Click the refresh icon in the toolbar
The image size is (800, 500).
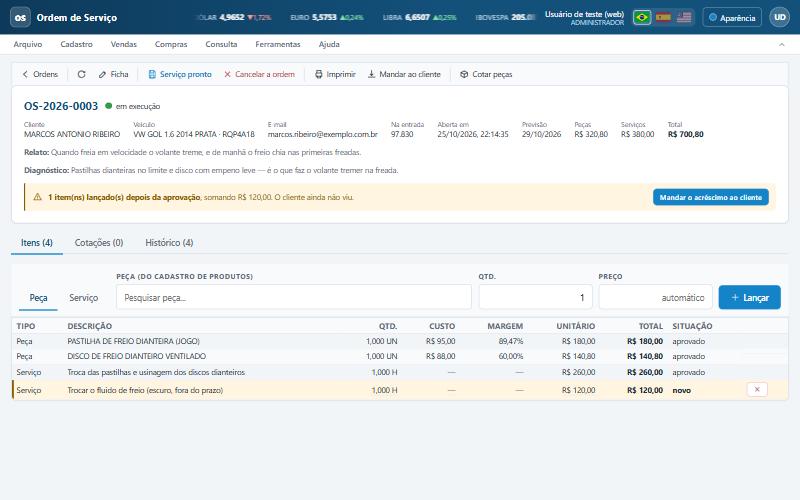81,74
